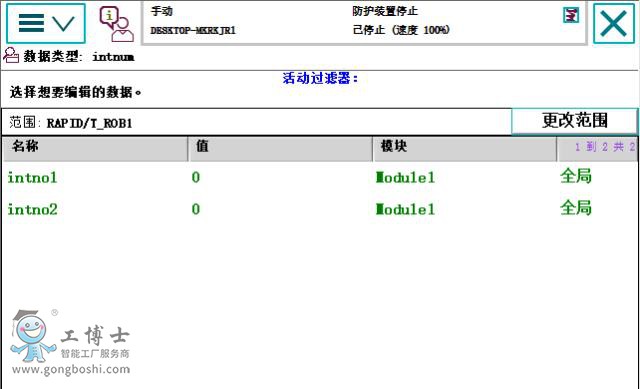This screenshot has height=389, width=640.
Task: Click the 值 column header
Action: [x=280, y=149]
